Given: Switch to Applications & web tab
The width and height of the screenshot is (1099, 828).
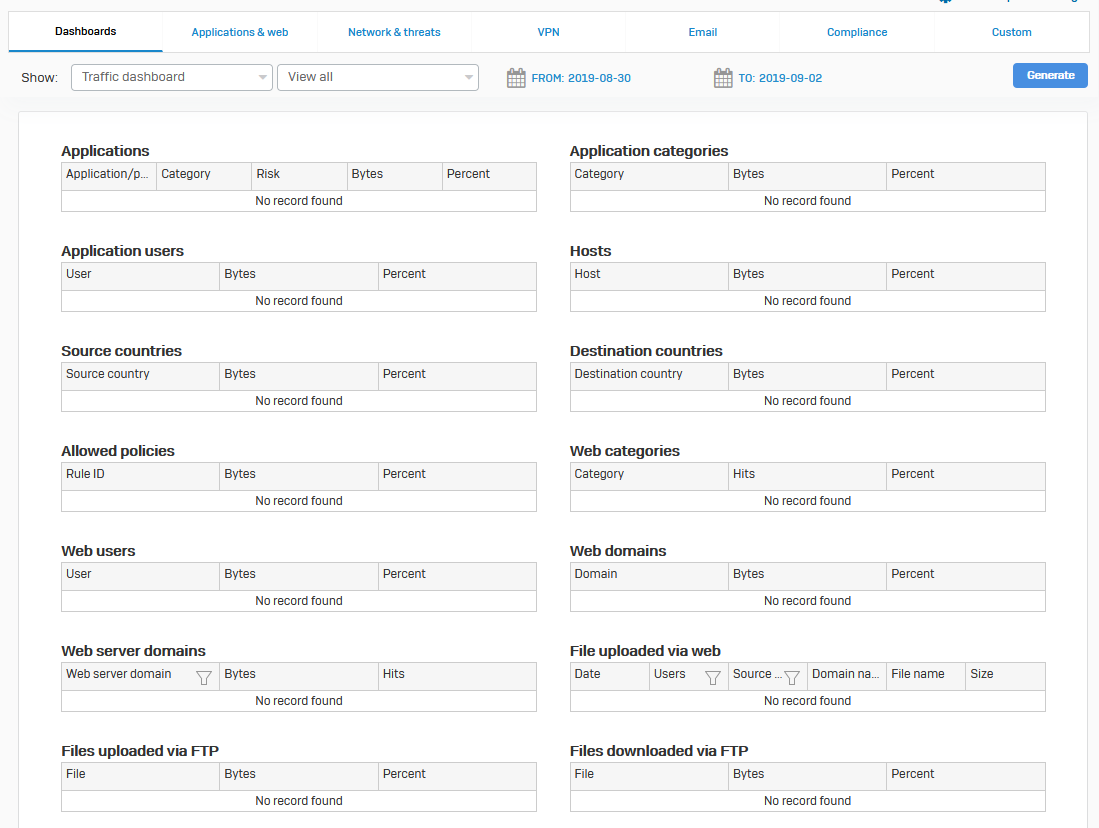Looking at the screenshot, I should coord(240,32).
